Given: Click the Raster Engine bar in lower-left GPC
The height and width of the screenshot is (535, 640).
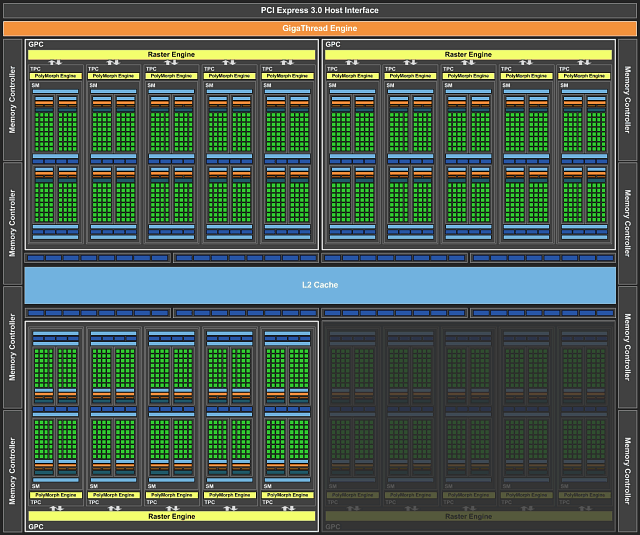Looking at the screenshot, I should pyautogui.click(x=171, y=516).
